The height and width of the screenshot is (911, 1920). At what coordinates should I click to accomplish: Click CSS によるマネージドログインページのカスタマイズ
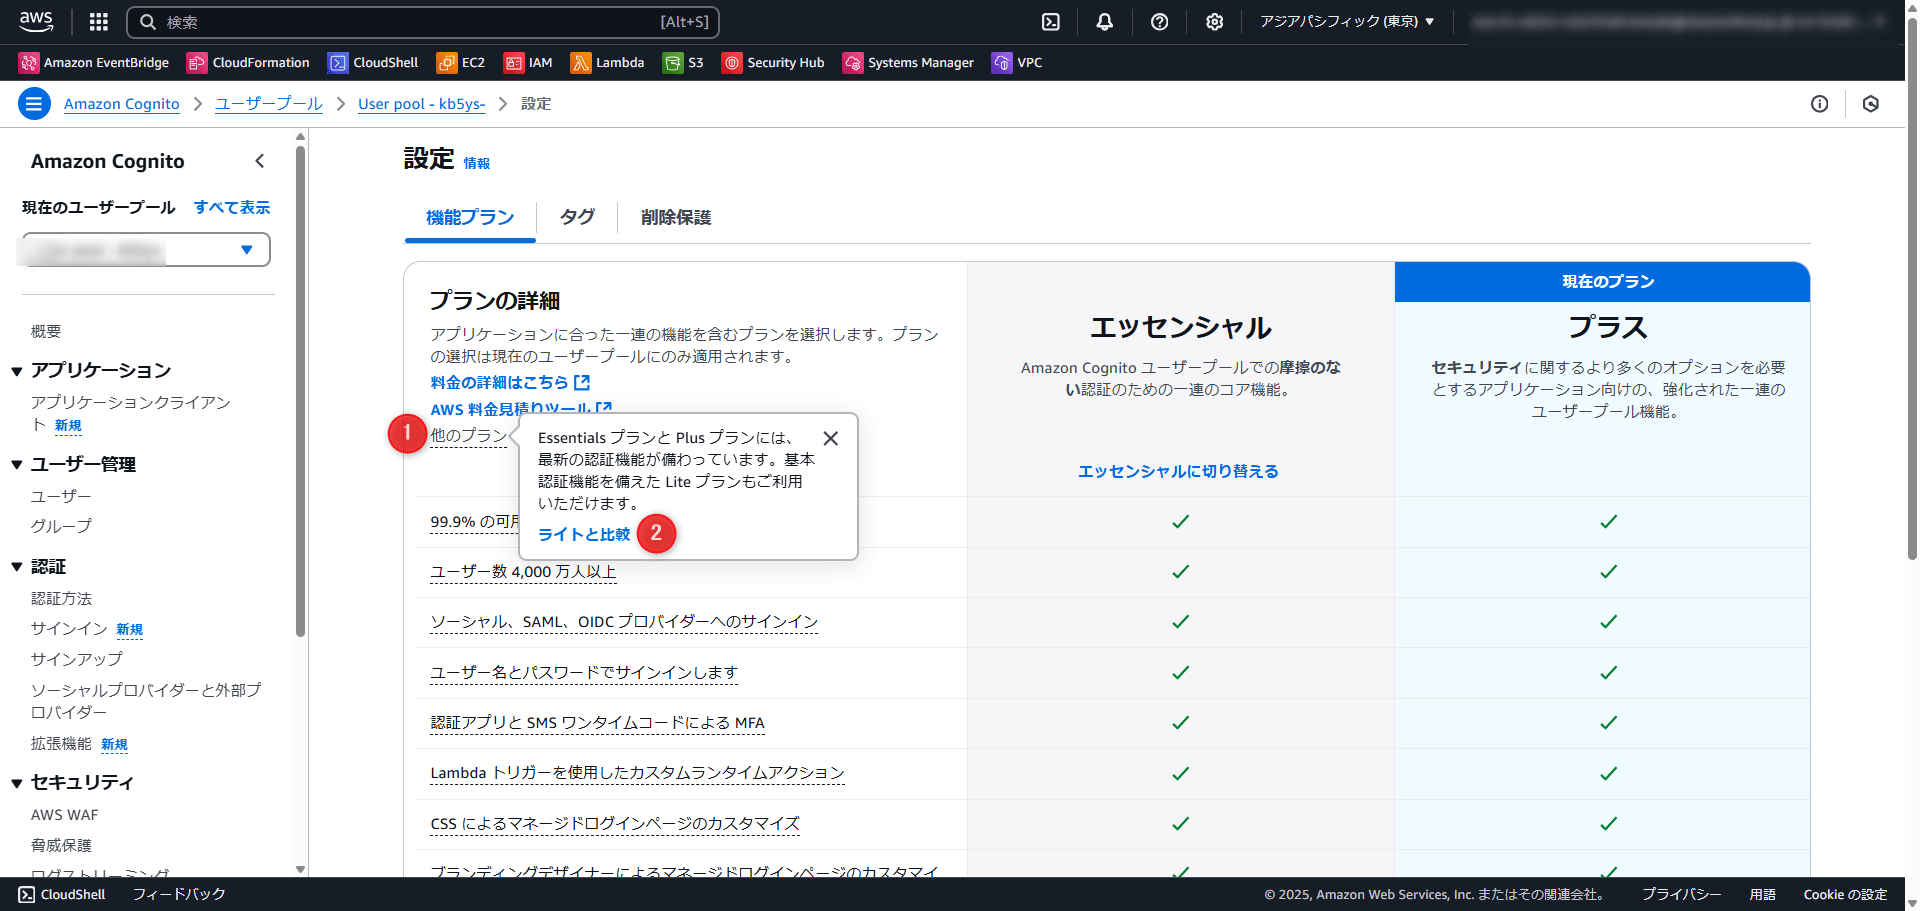[x=615, y=824]
